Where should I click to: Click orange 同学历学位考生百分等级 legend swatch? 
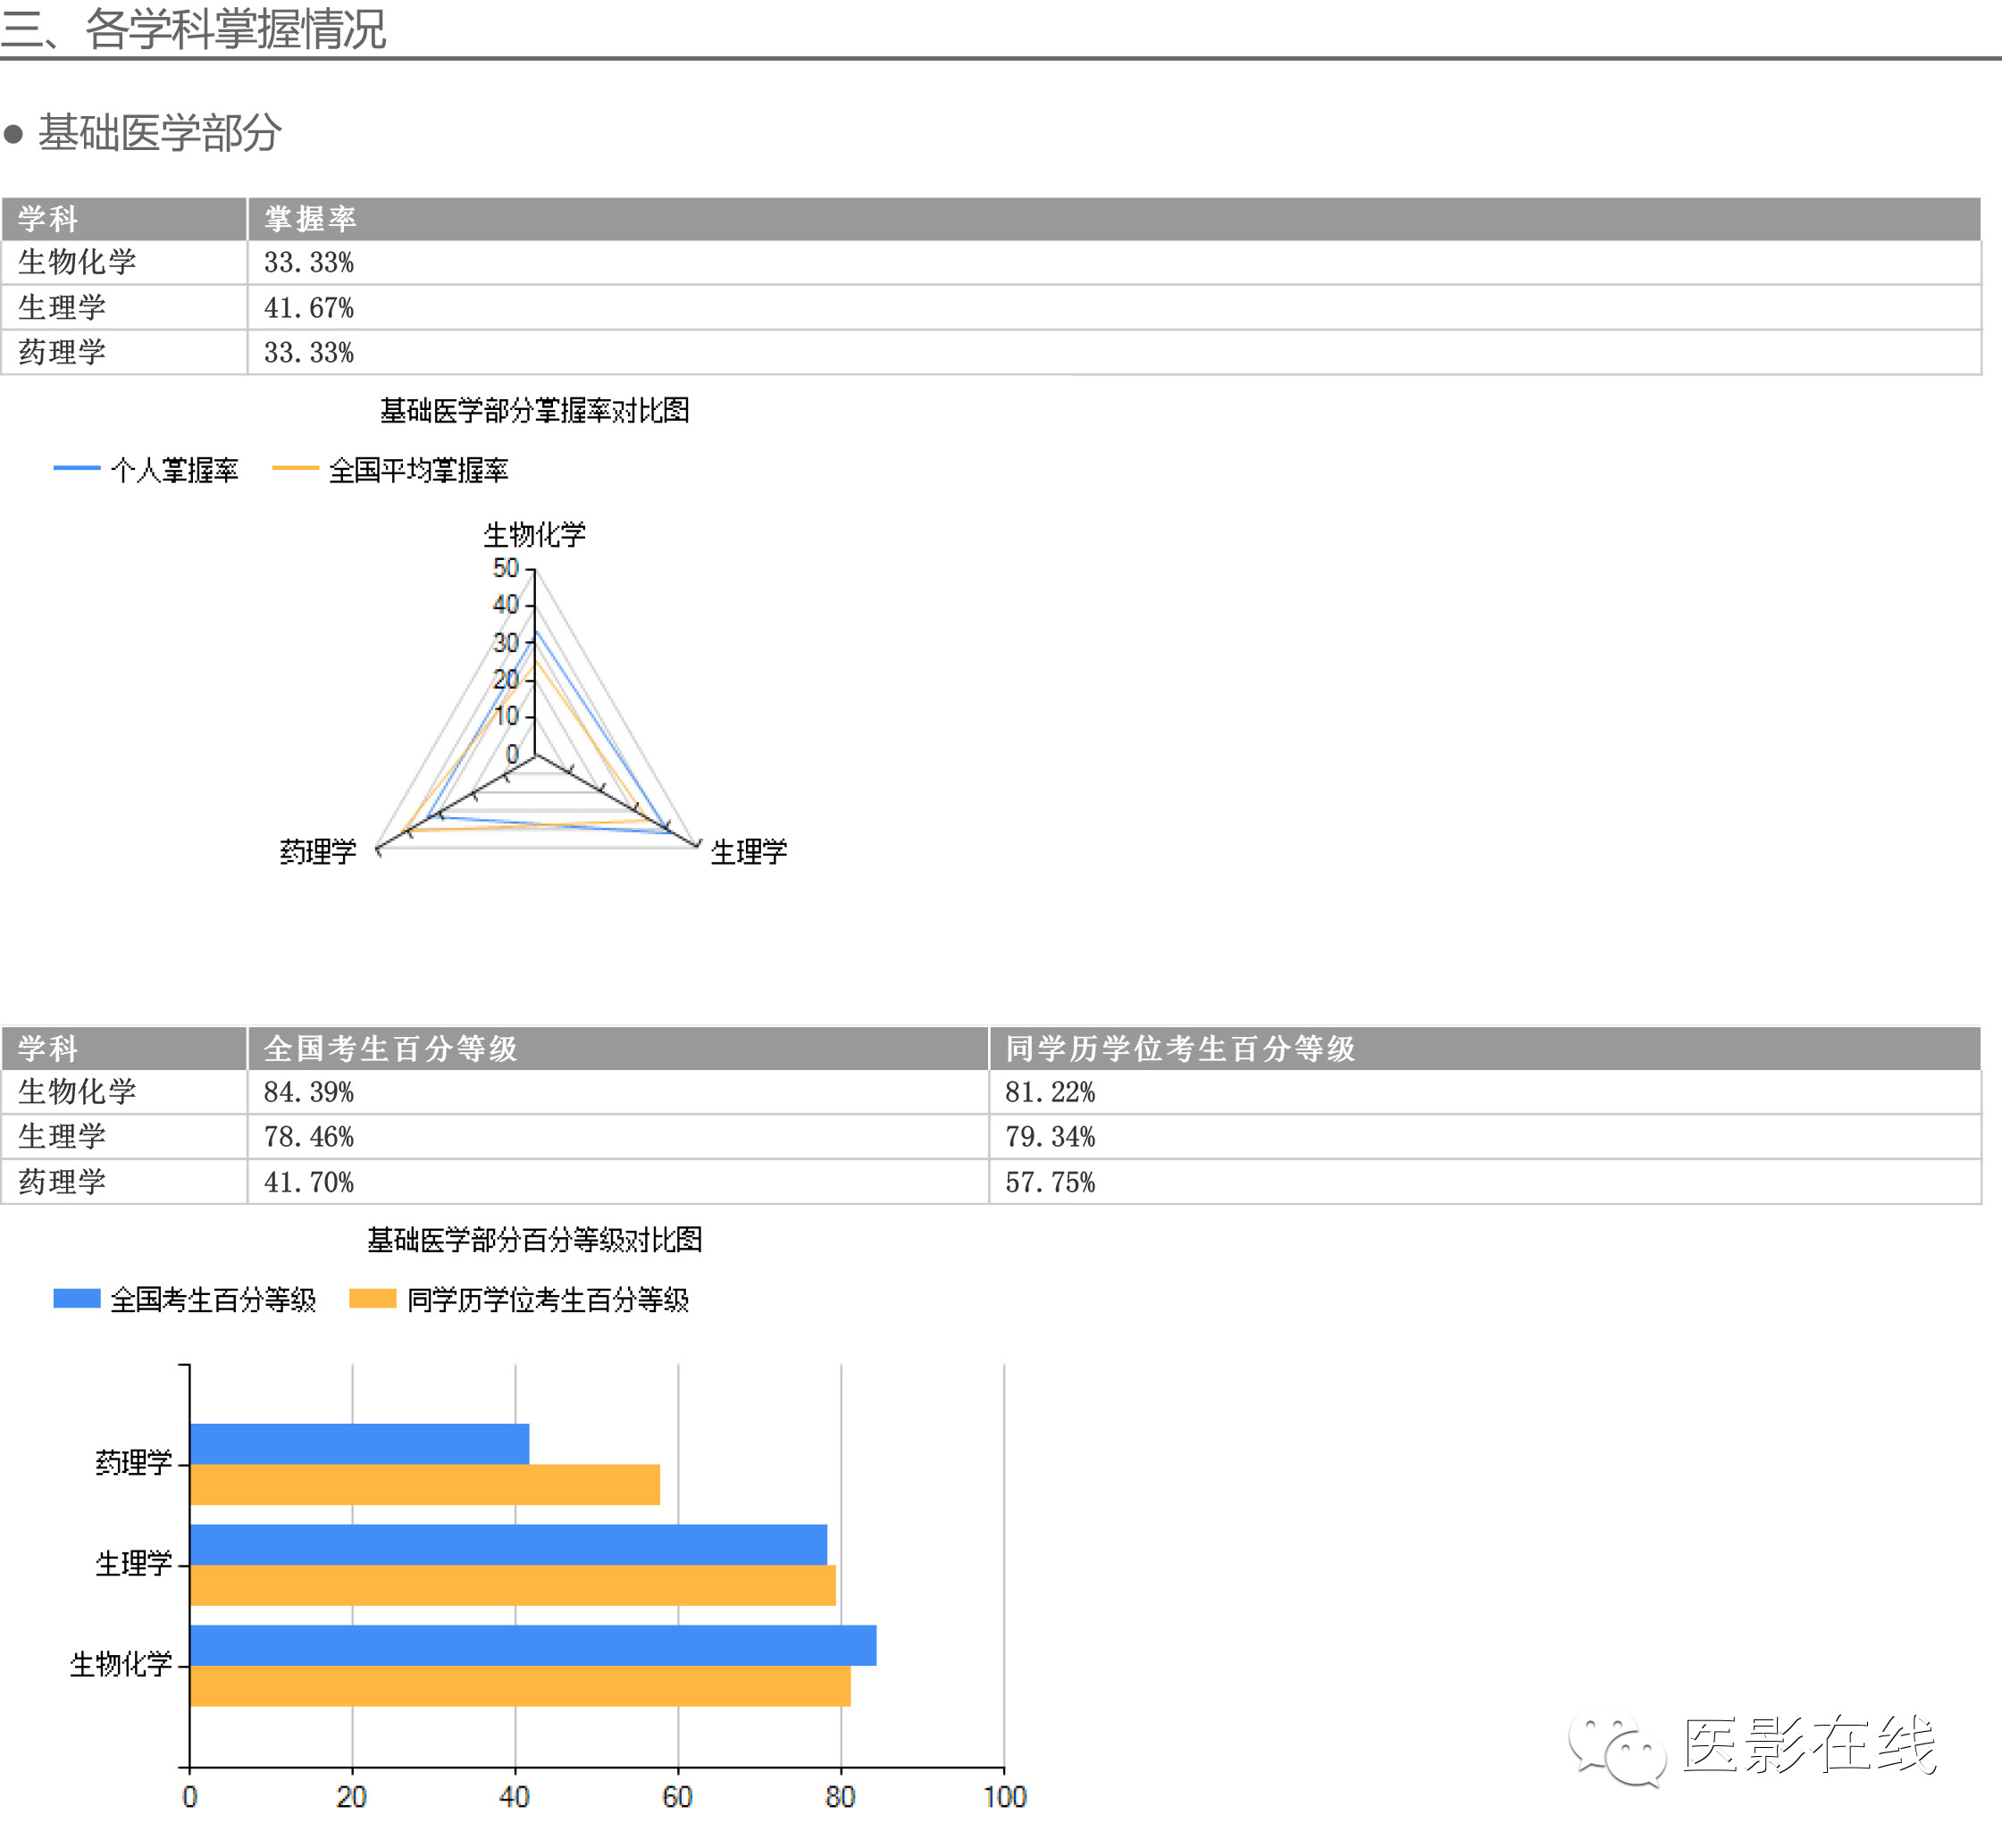pos(372,1298)
